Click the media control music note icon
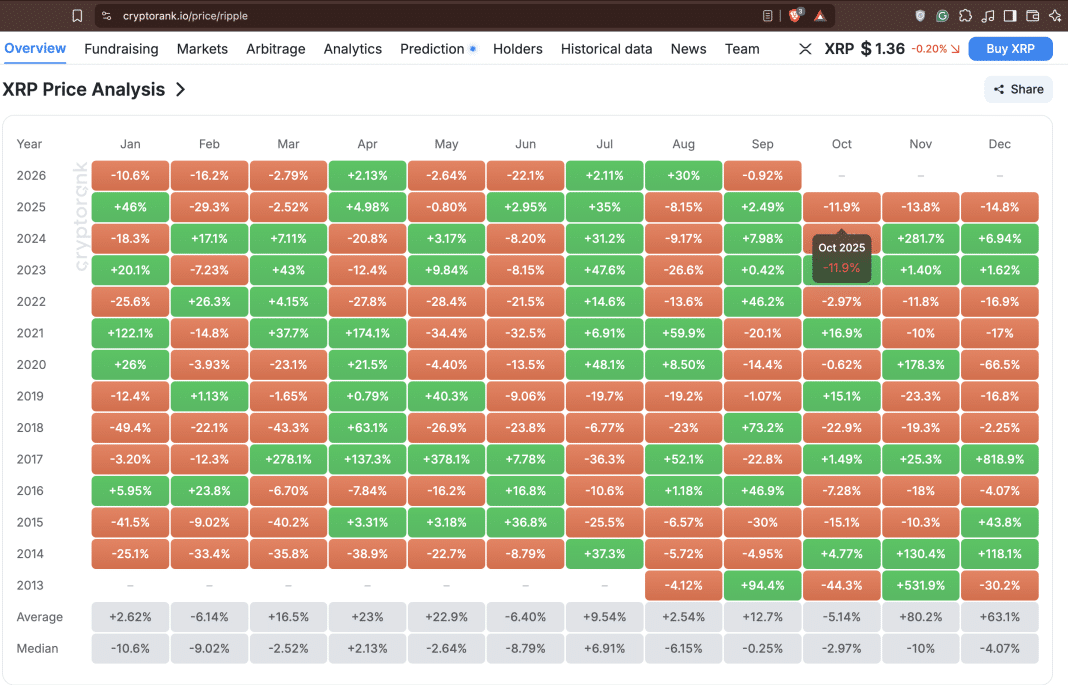This screenshot has width=1068, height=685. 988,16
